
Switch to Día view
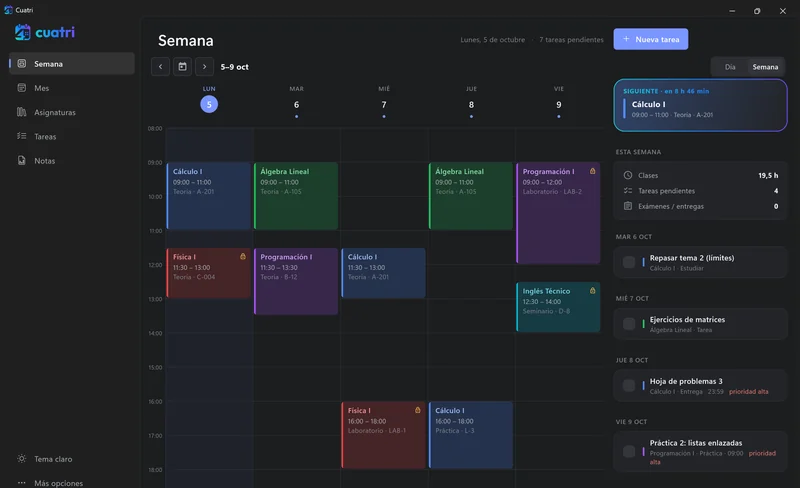point(730,67)
